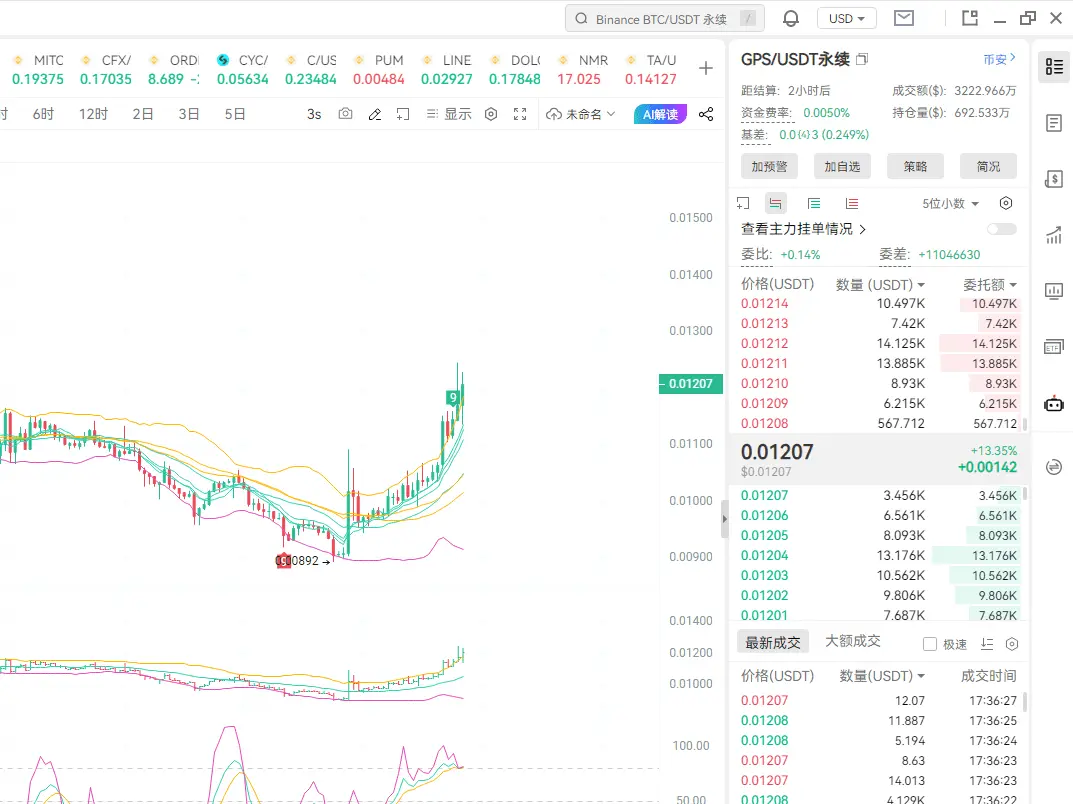Open the dollar funds sidebar icon
The width and height of the screenshot is (1073, 804).
click(1054, 179)
